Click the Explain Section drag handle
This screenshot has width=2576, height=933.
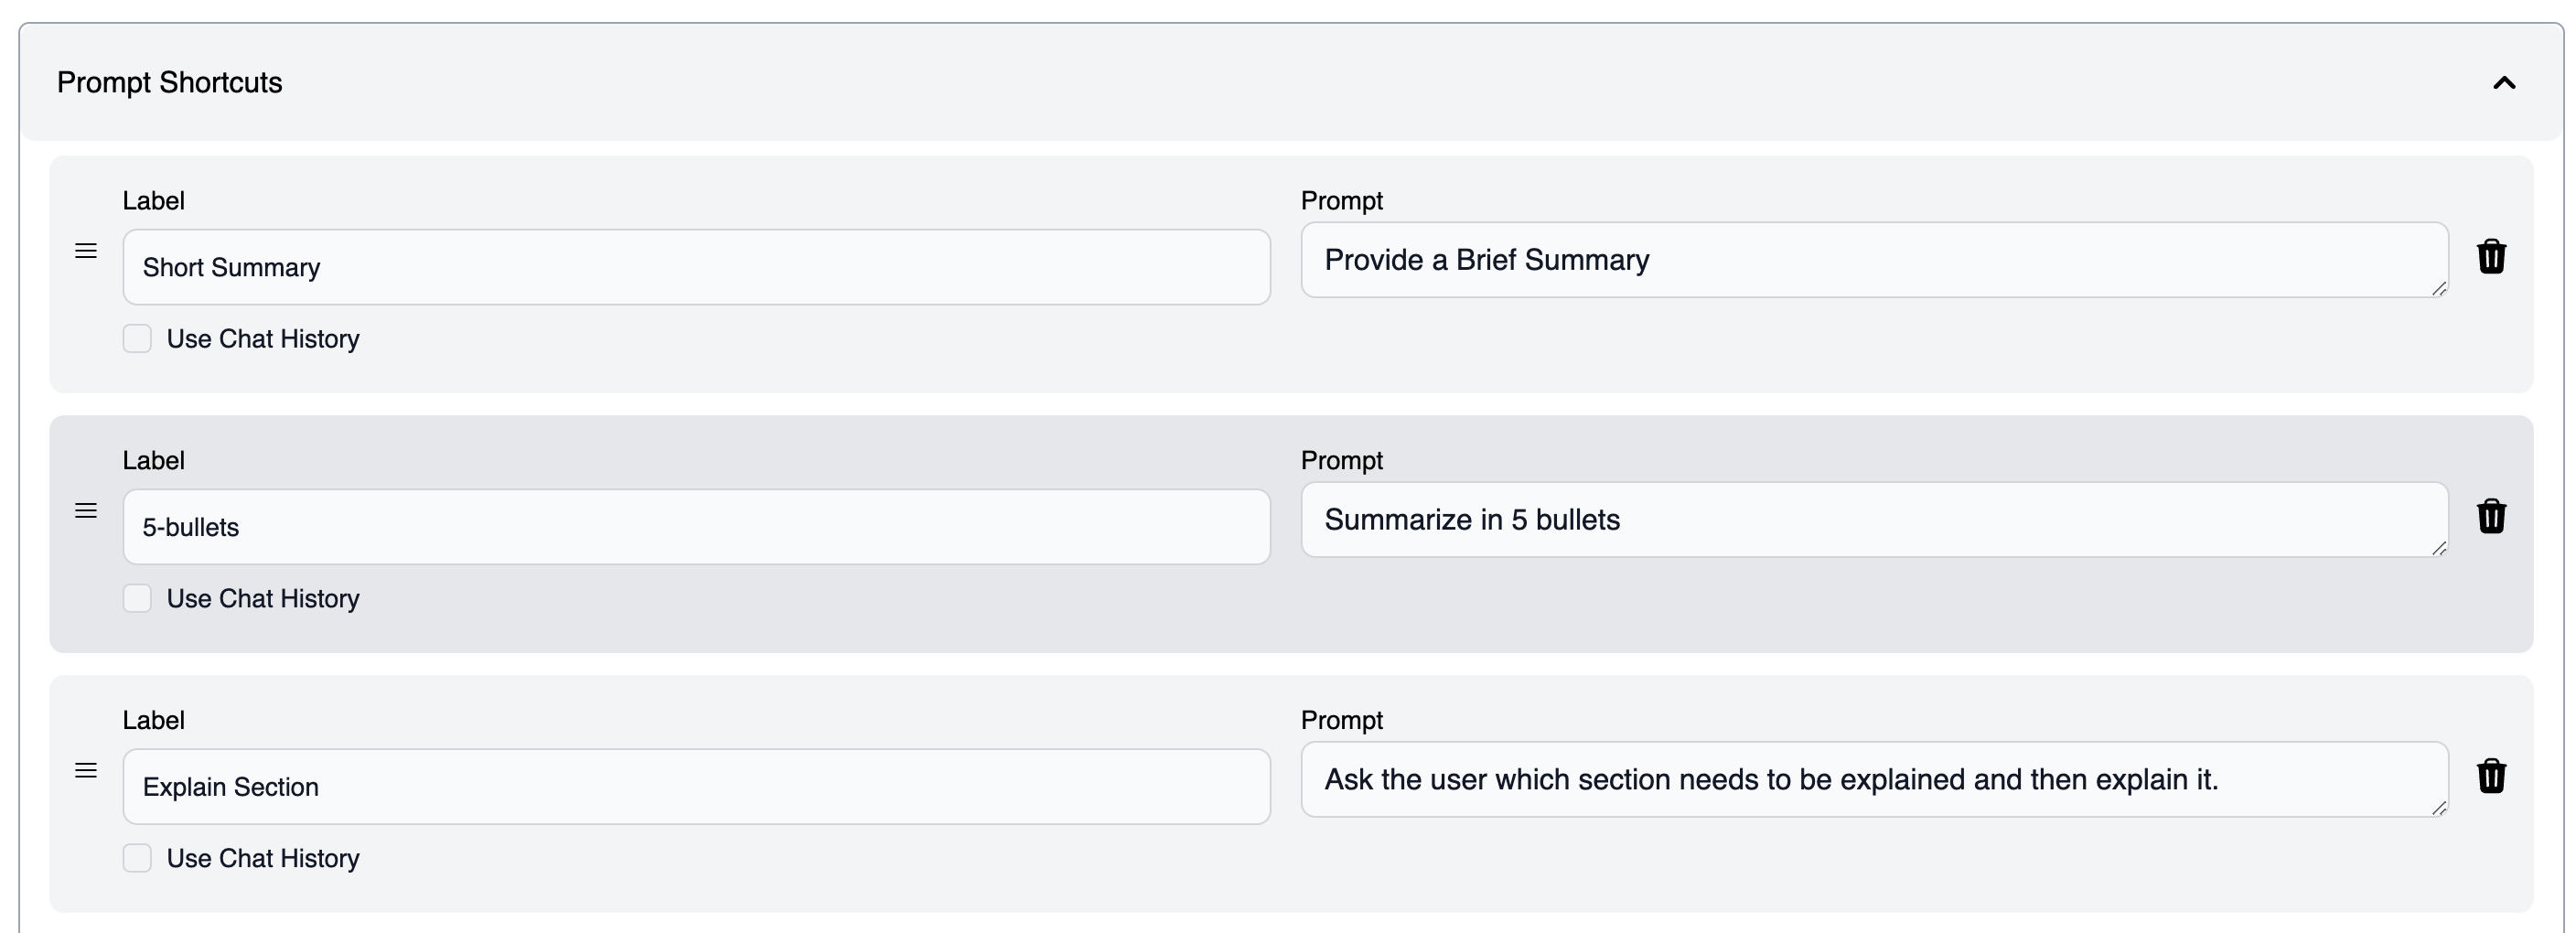tap(86, 771)
